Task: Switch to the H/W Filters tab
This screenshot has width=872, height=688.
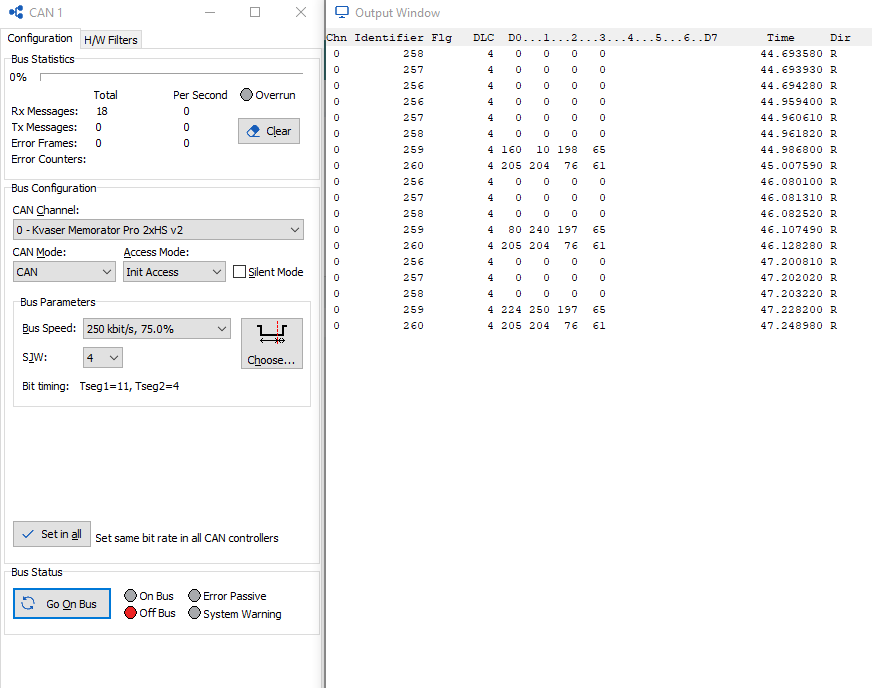Action: tap(110, 39)
